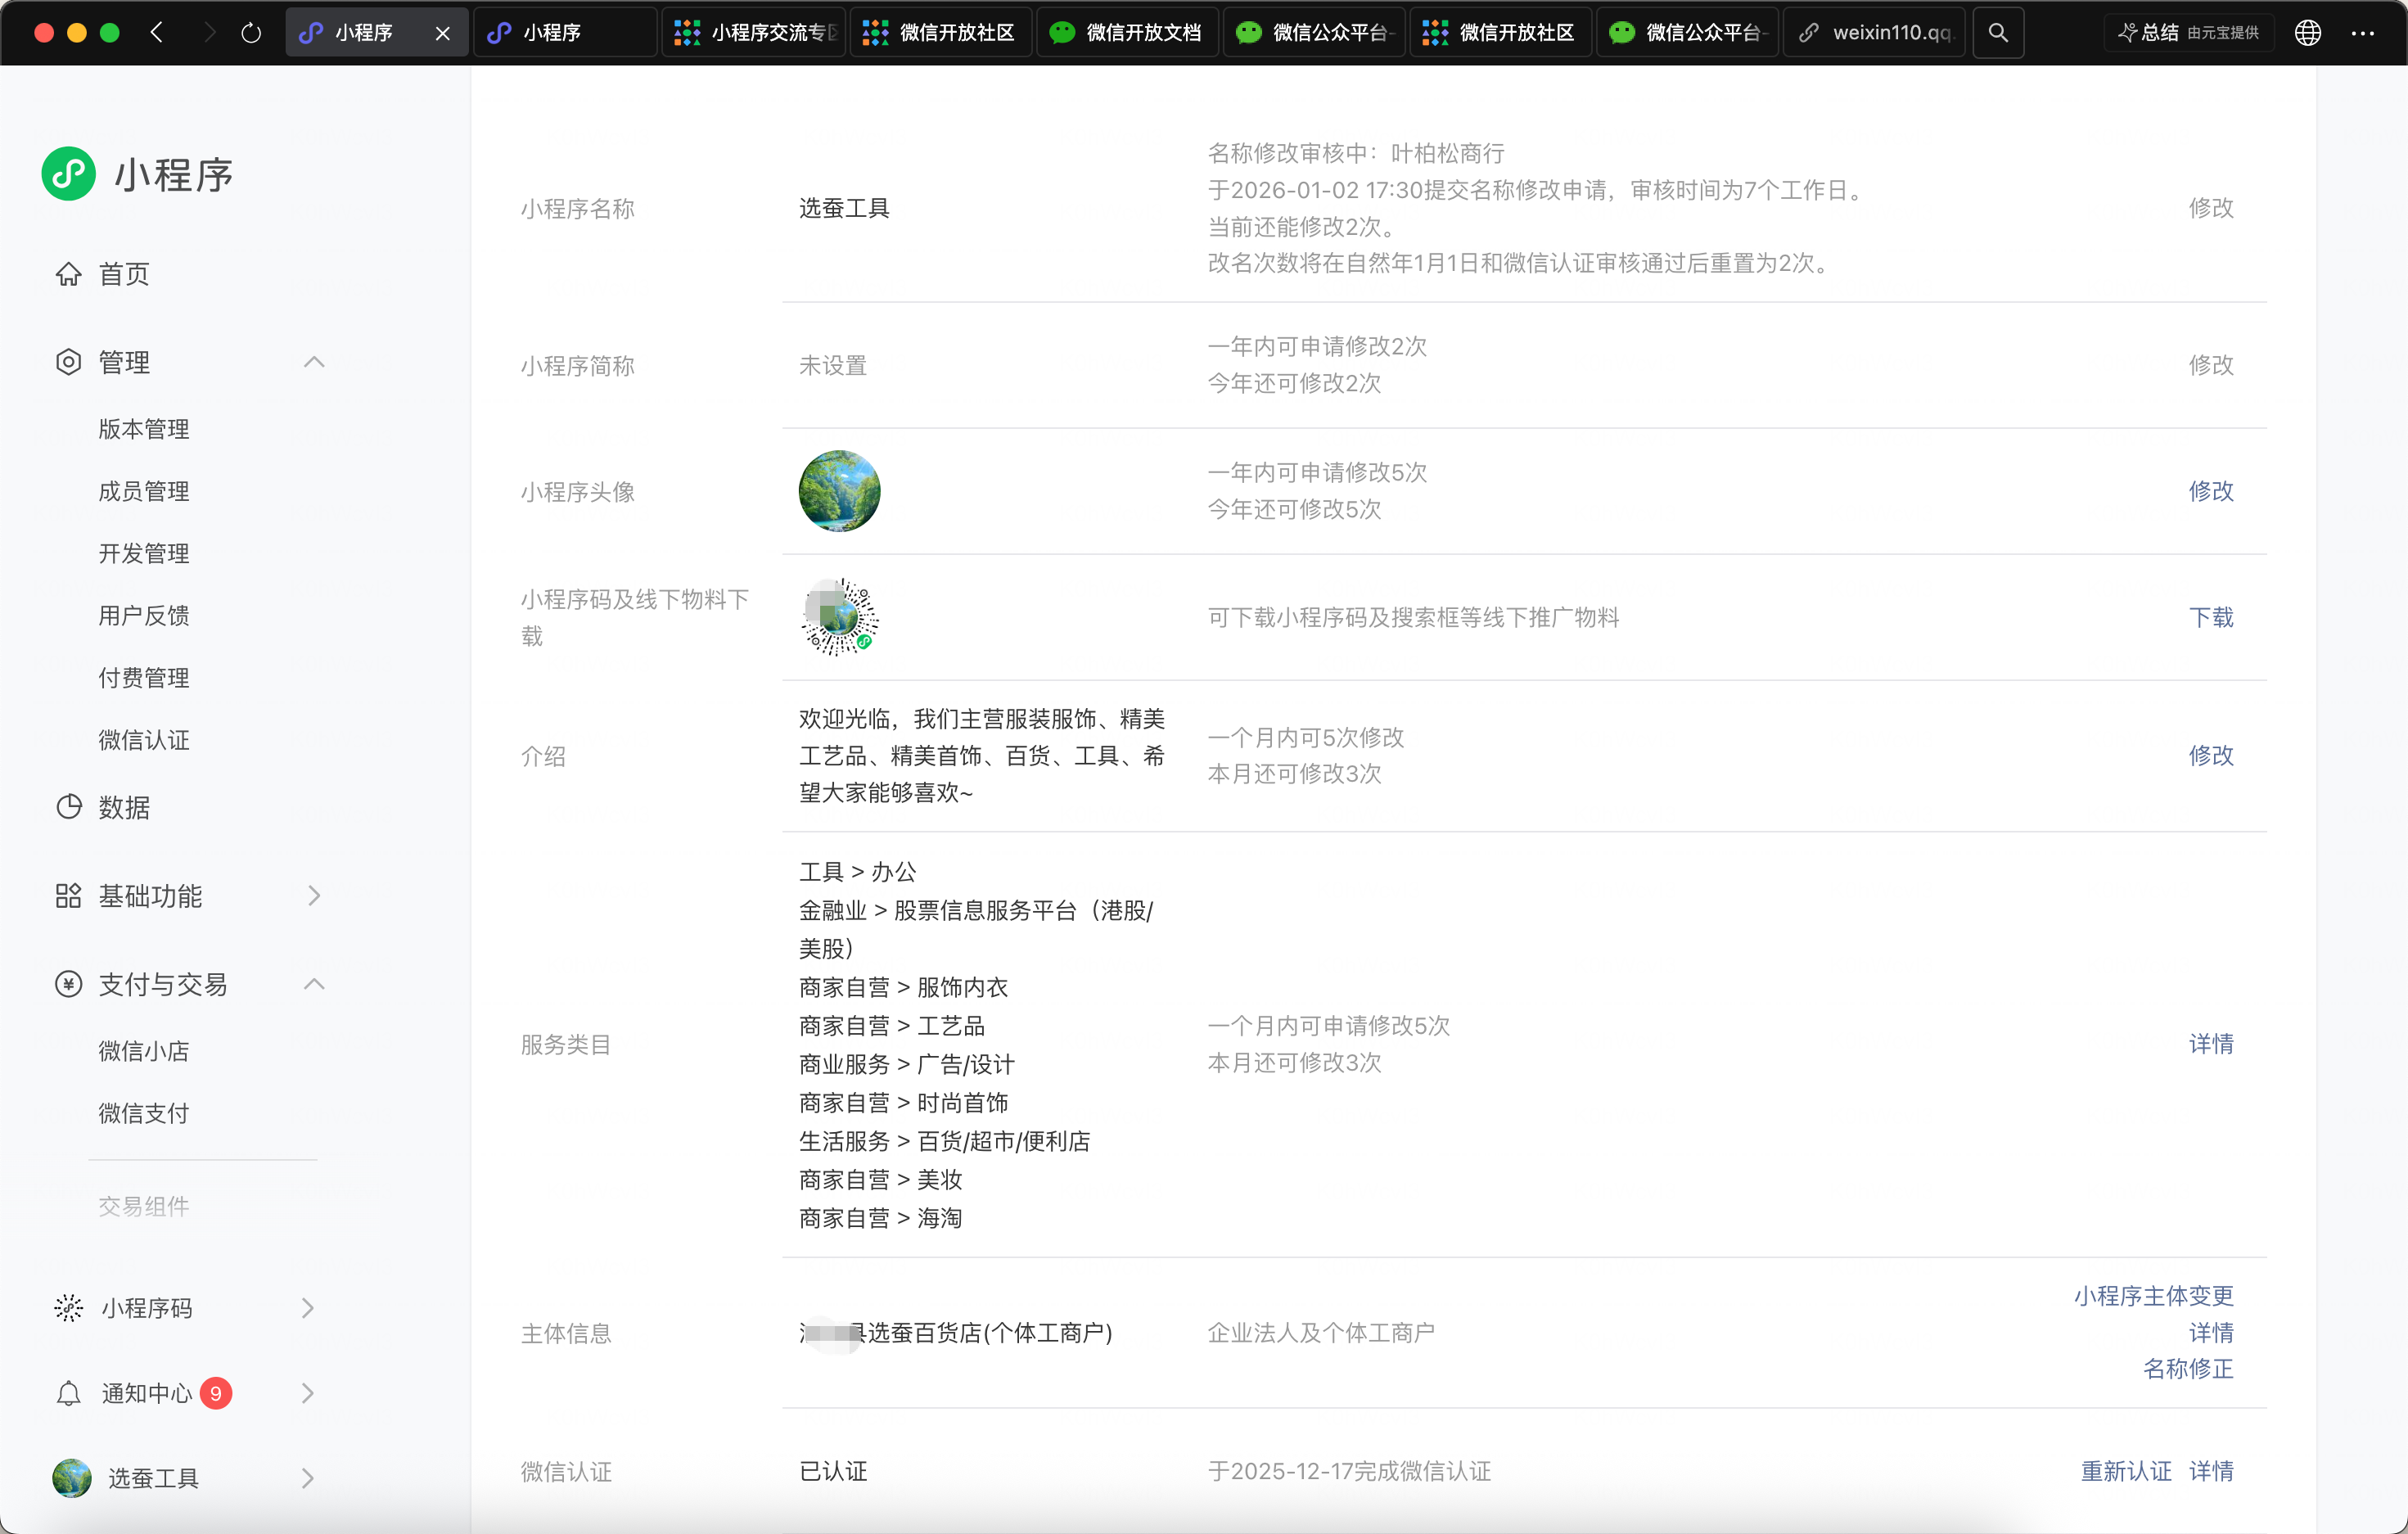Click the 数据 pie chart icon
This screenshot has width=2408, height=1534.
68,807
